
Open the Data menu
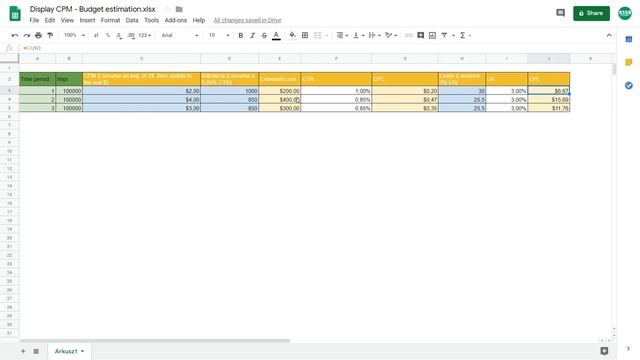click(x=132, y=20)
